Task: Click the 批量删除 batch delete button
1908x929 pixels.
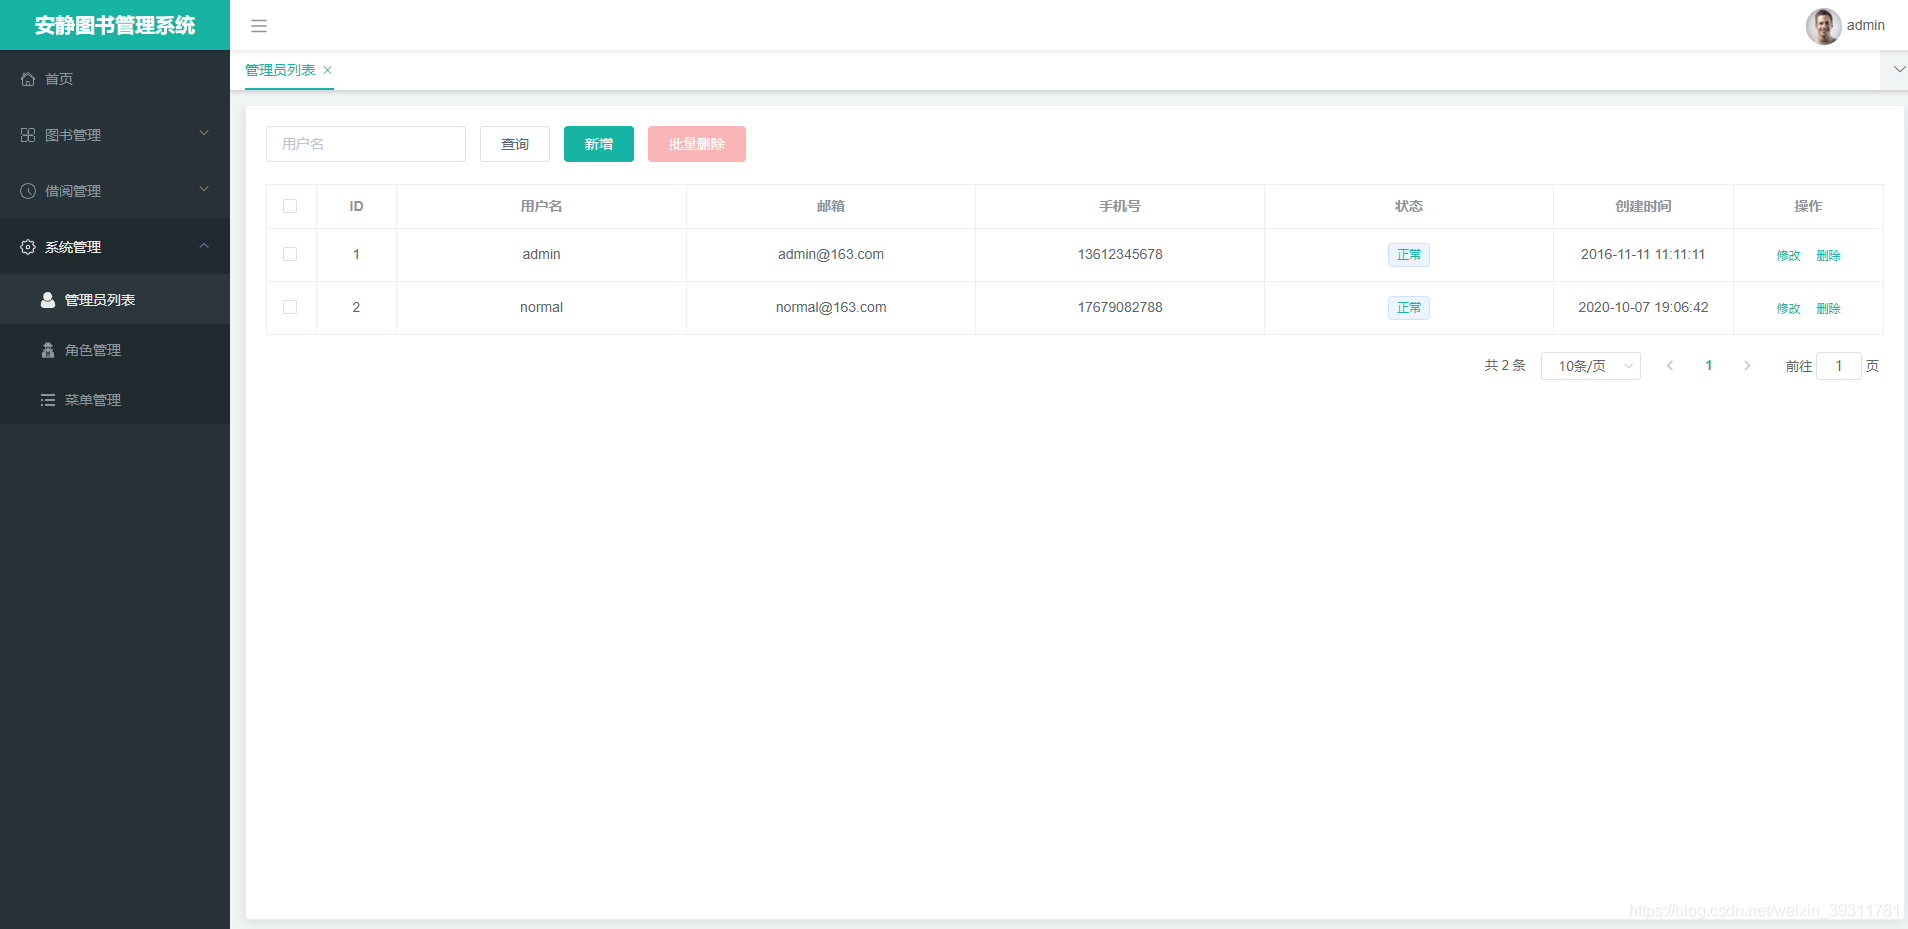Action: point(697,144)
